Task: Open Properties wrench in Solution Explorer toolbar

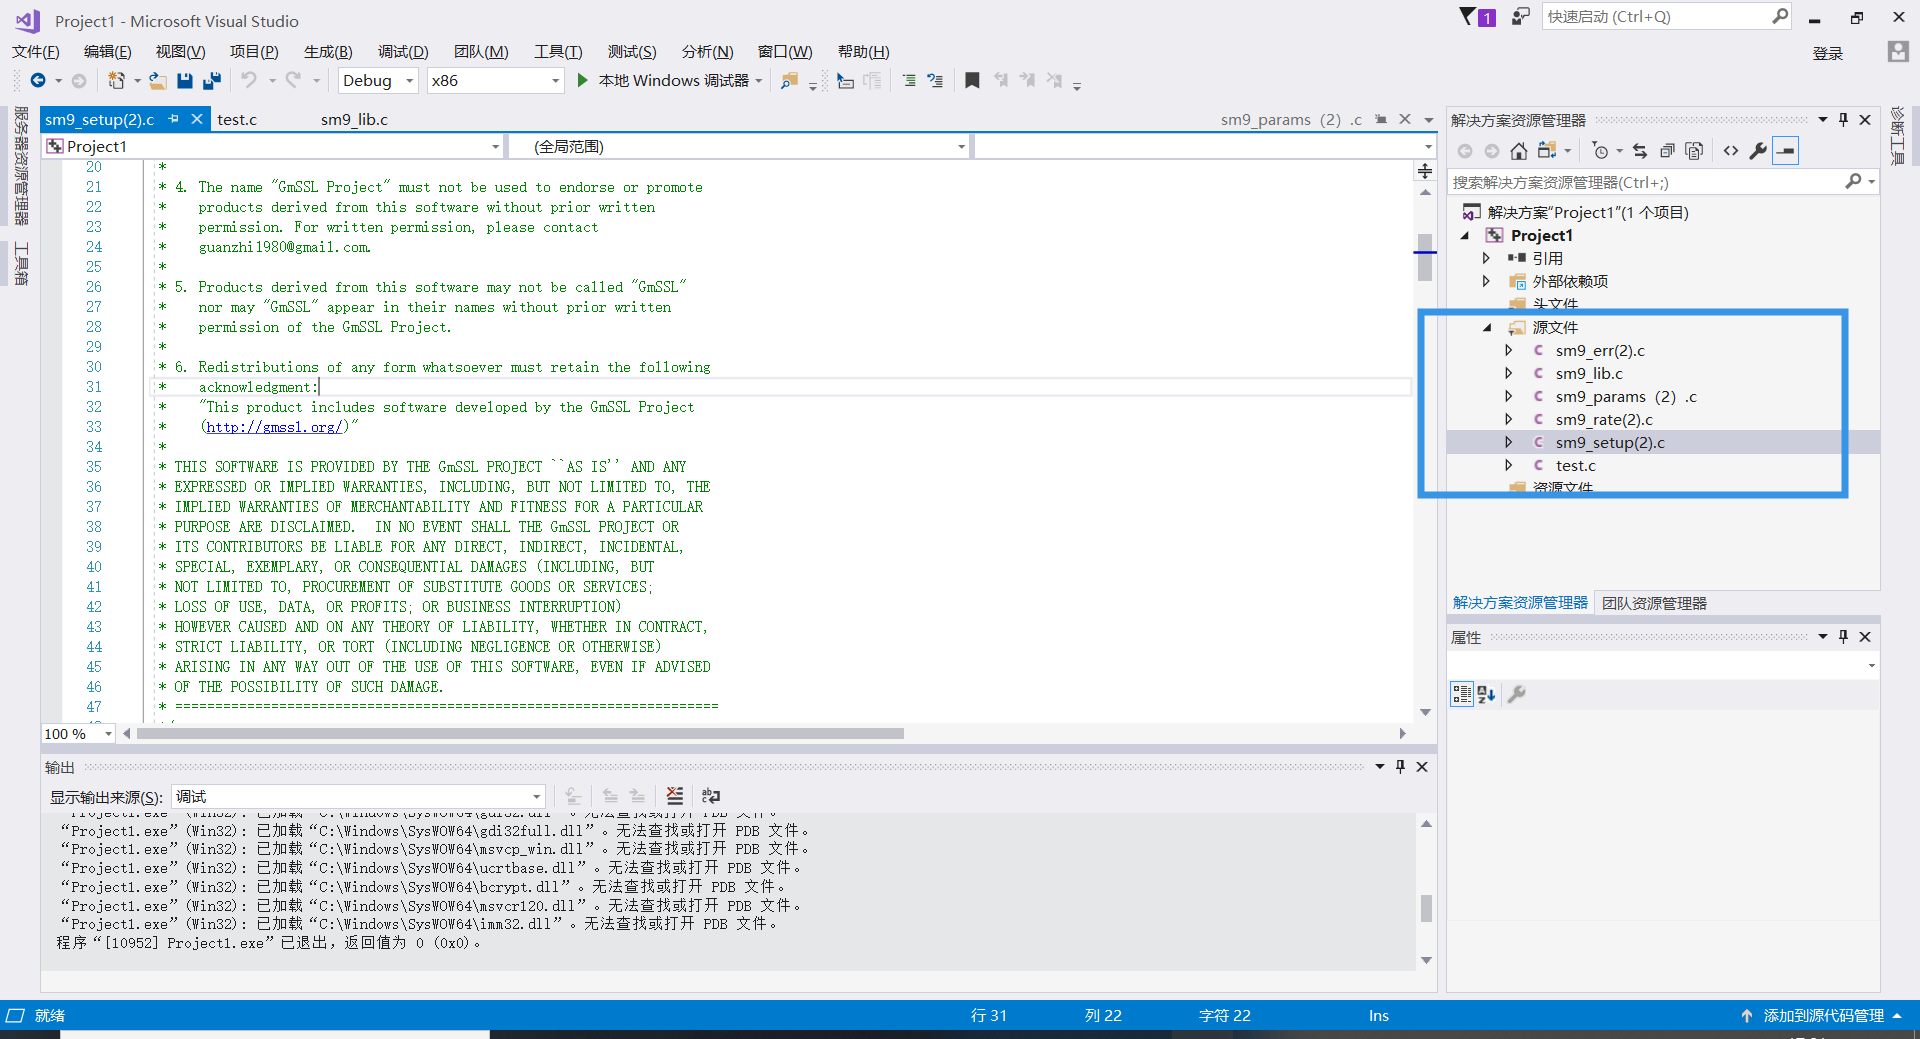Action: point(1758,151)
